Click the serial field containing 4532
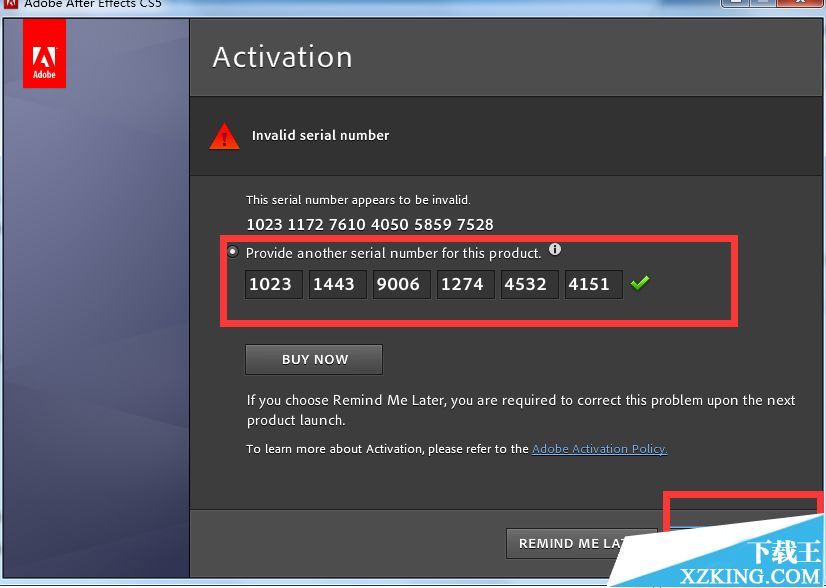 click(529, 285)
